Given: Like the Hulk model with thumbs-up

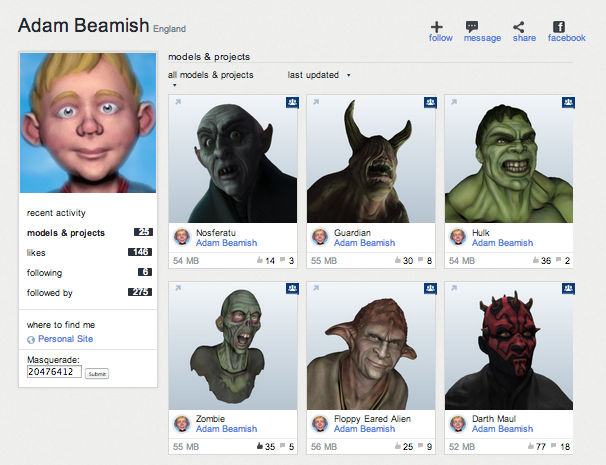Looking at the screenshot, I should click(536, 260).
